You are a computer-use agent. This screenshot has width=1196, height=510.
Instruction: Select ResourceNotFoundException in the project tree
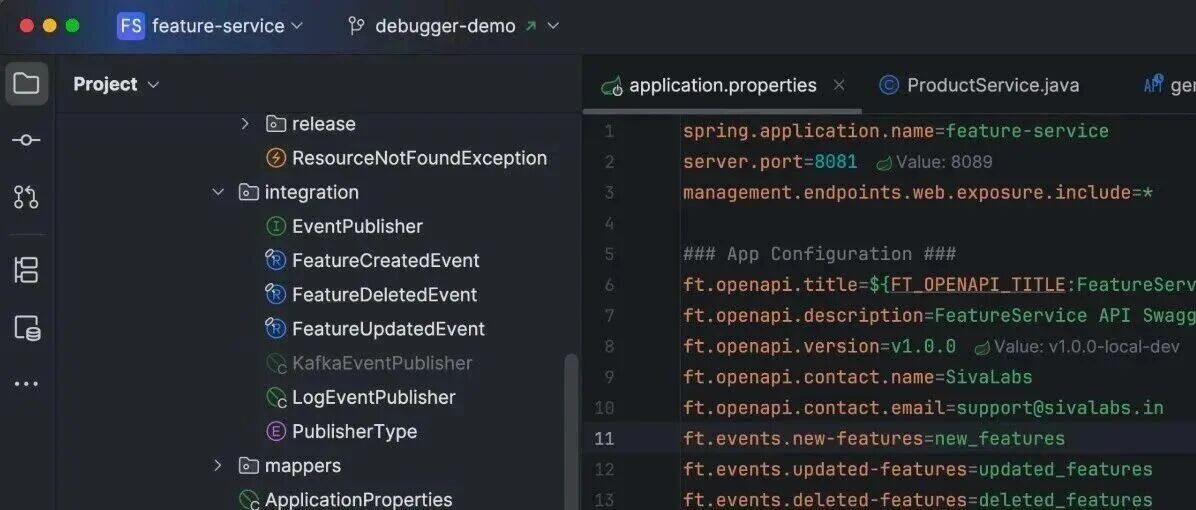click(x=420, y=158)
